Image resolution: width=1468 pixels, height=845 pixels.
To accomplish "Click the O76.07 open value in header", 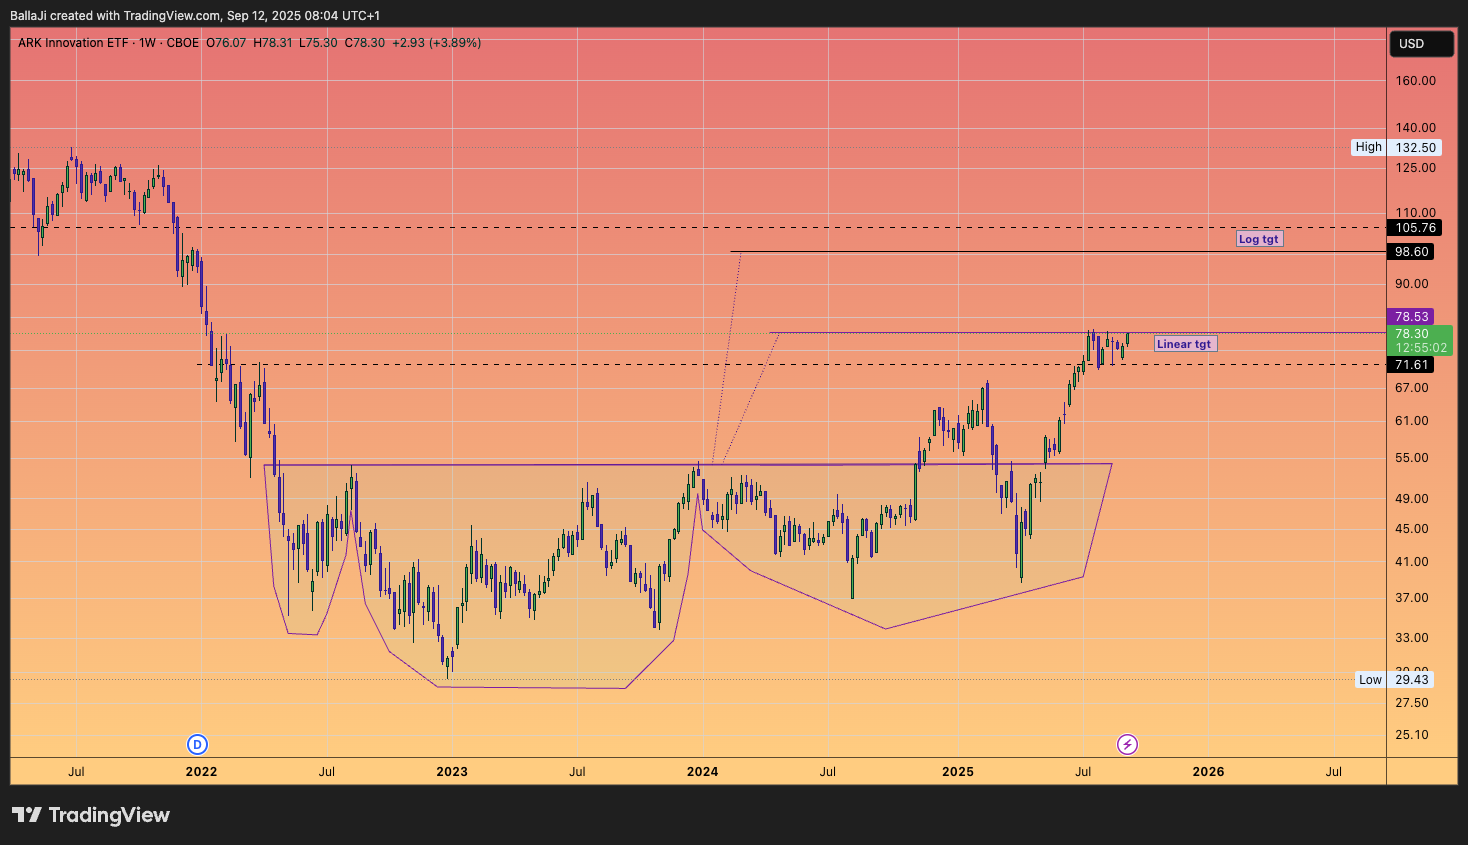I will pyautogui.click(x=226, y=43).
